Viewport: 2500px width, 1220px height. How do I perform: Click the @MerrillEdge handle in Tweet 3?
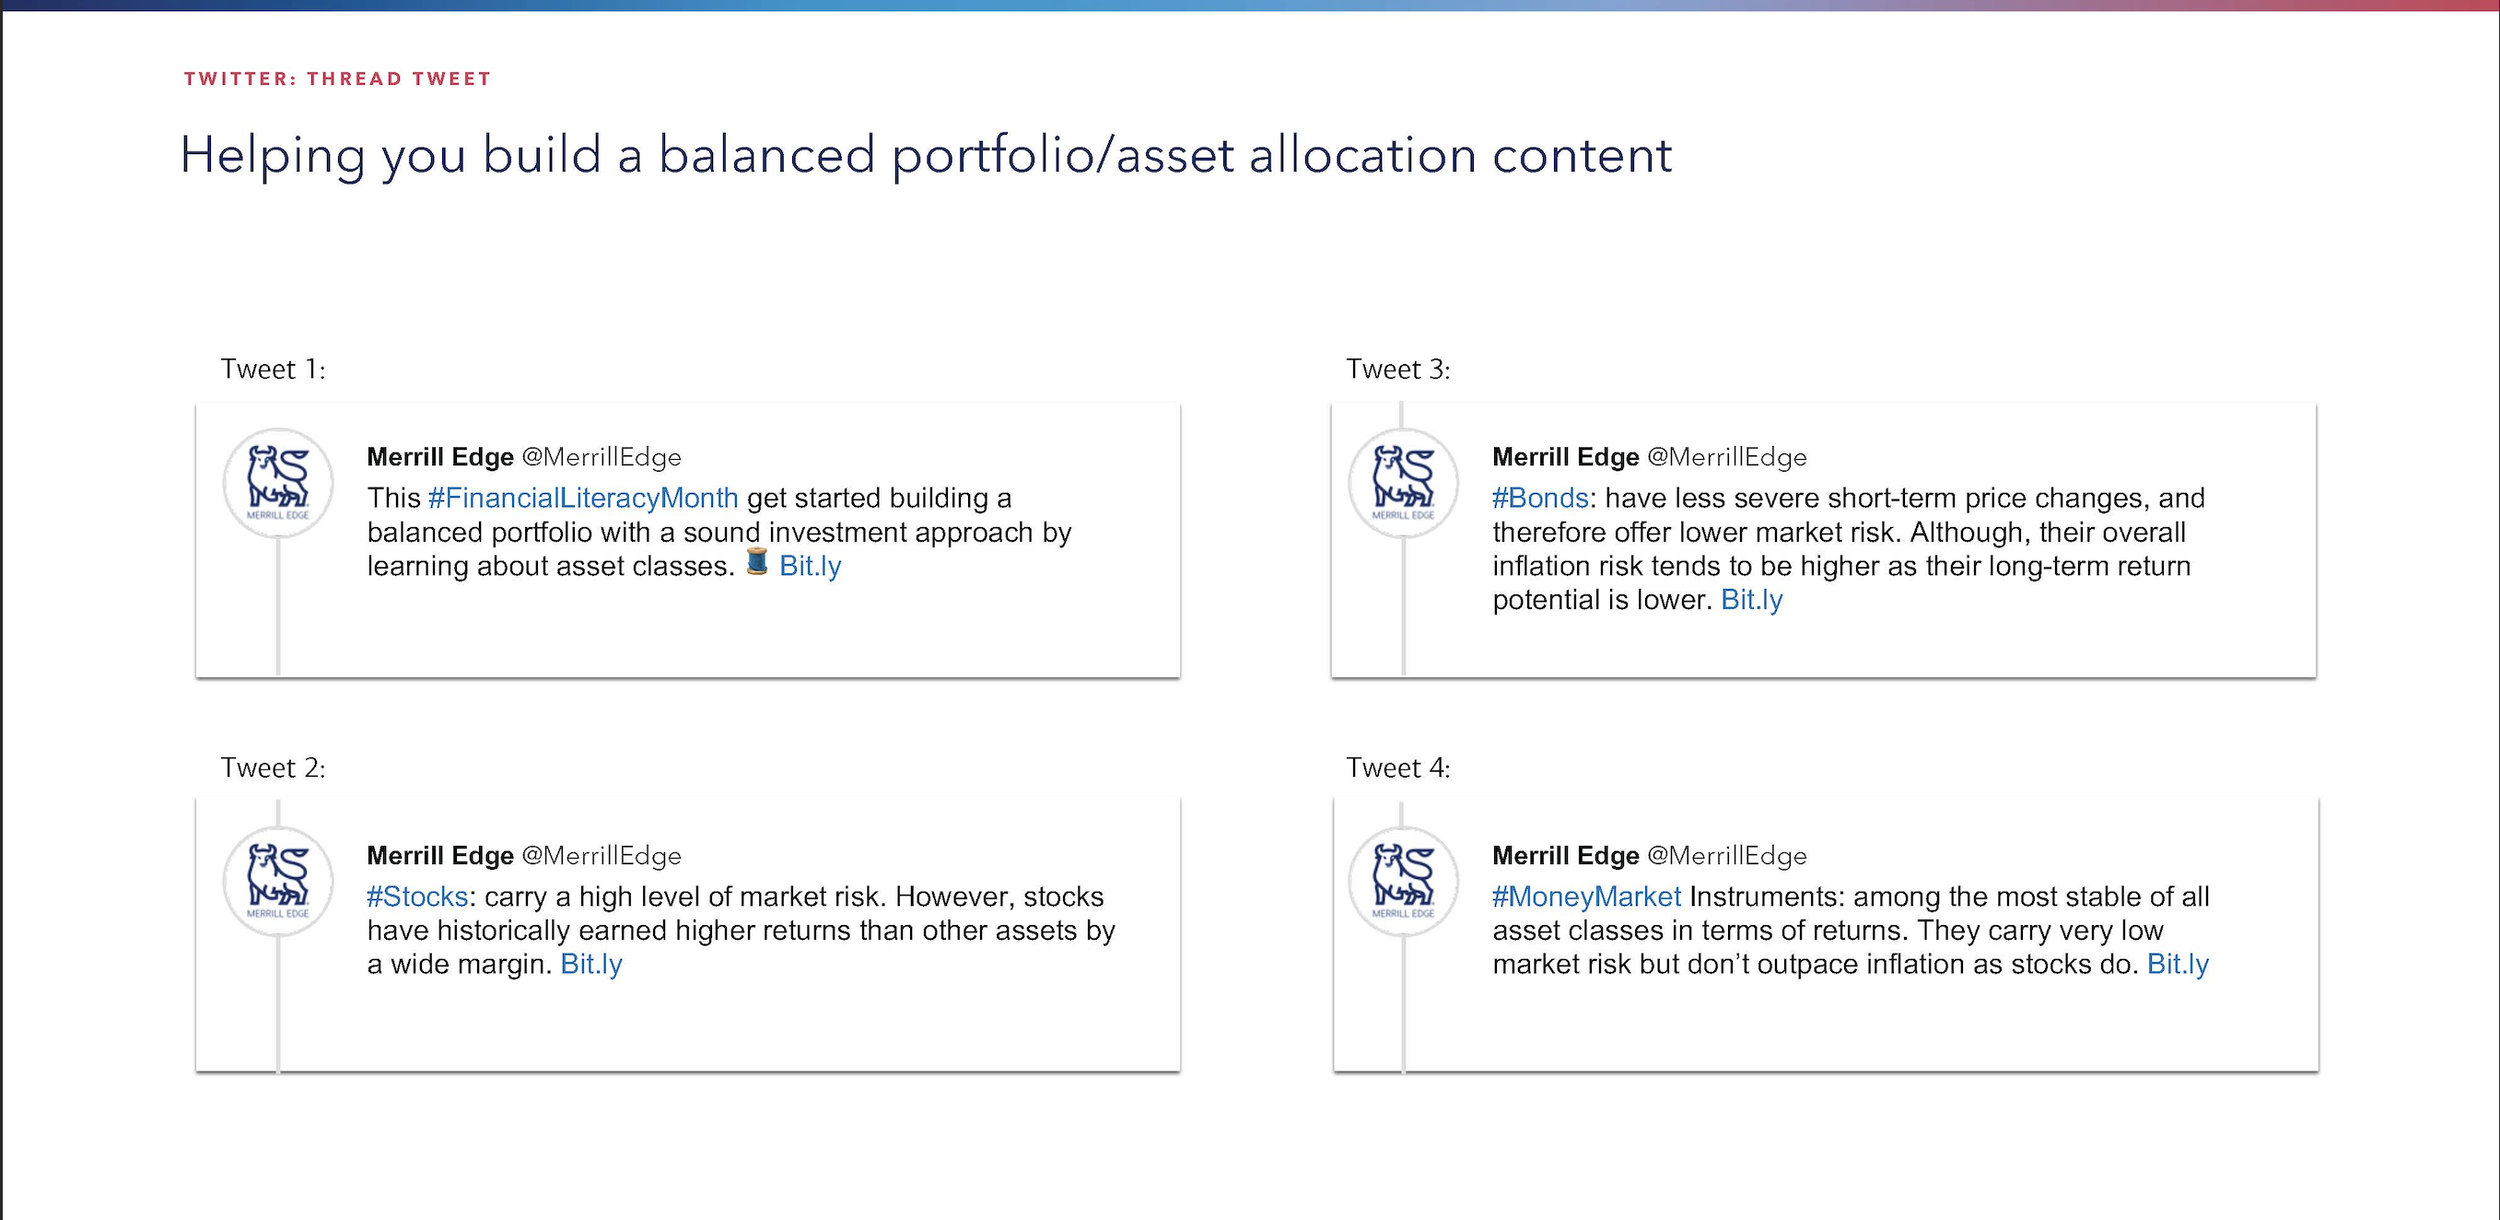click(1727, 457)
